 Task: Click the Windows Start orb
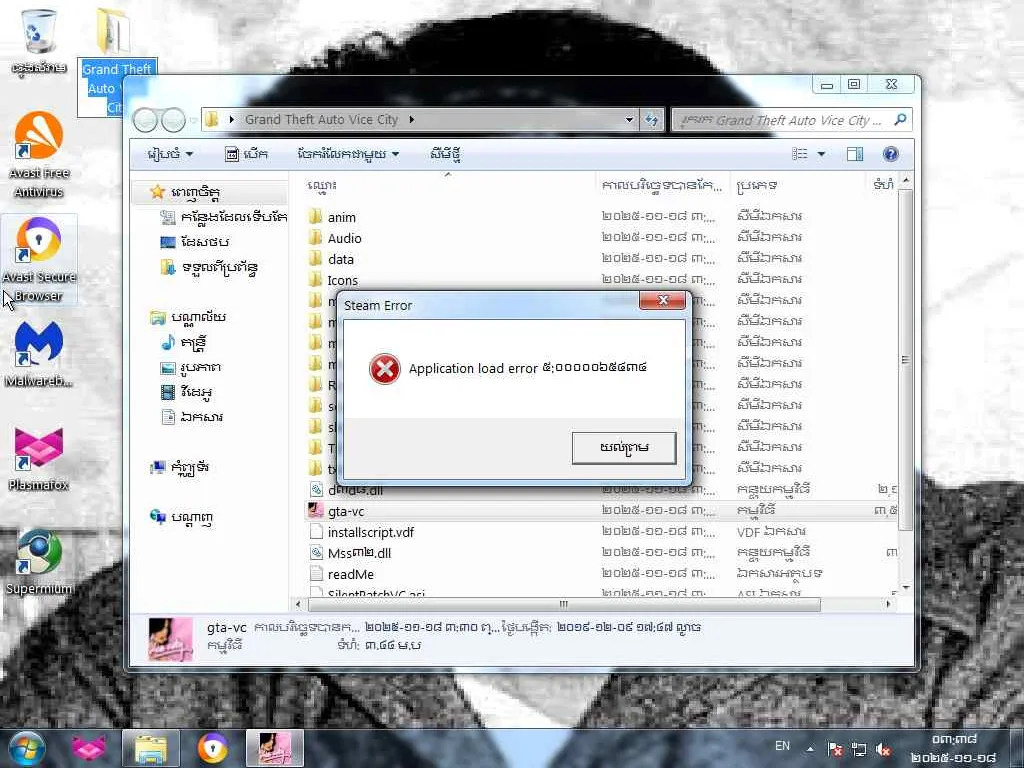[27, 748]
